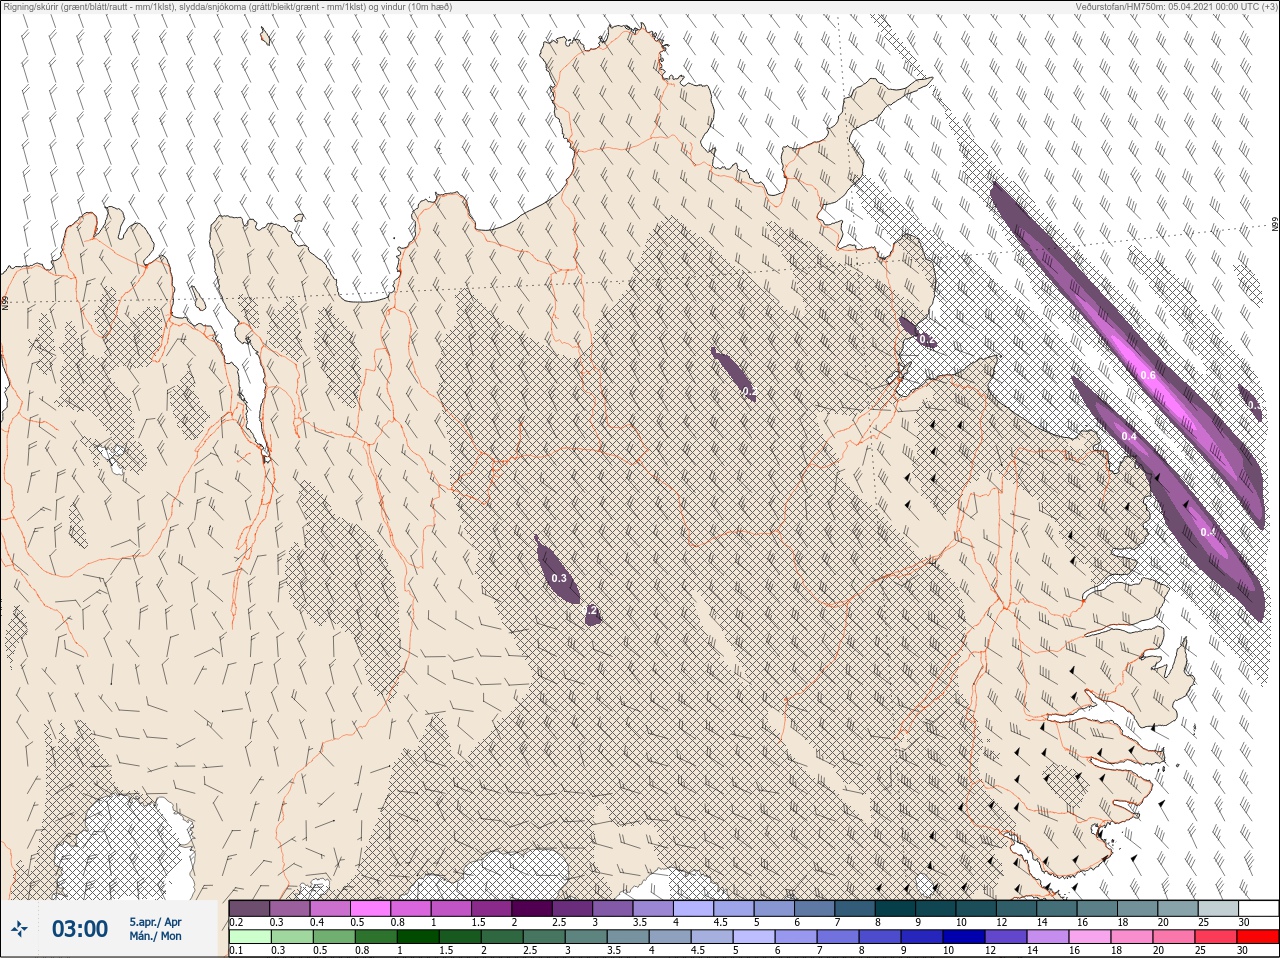Select darkest purple swatch between 2 and 2.5
The width and height of the screenshot is (1280, 958).
532,909
